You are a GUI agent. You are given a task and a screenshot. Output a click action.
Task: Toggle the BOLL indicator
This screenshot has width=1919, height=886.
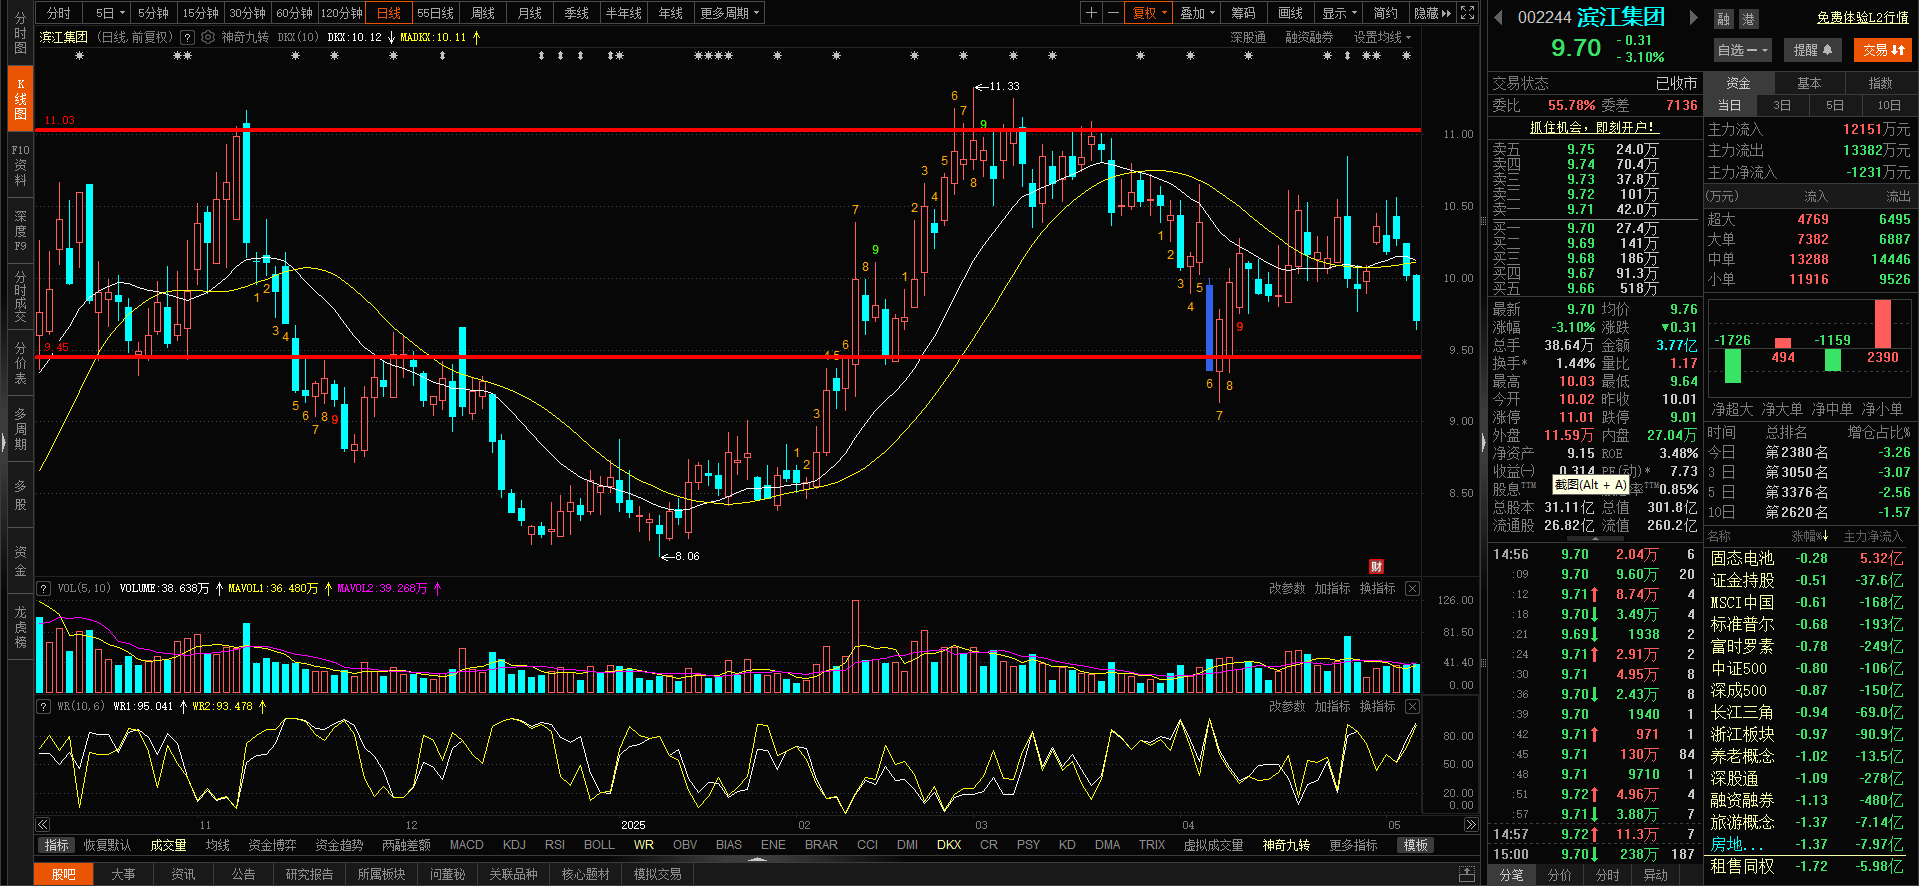[x=599, y=845]
